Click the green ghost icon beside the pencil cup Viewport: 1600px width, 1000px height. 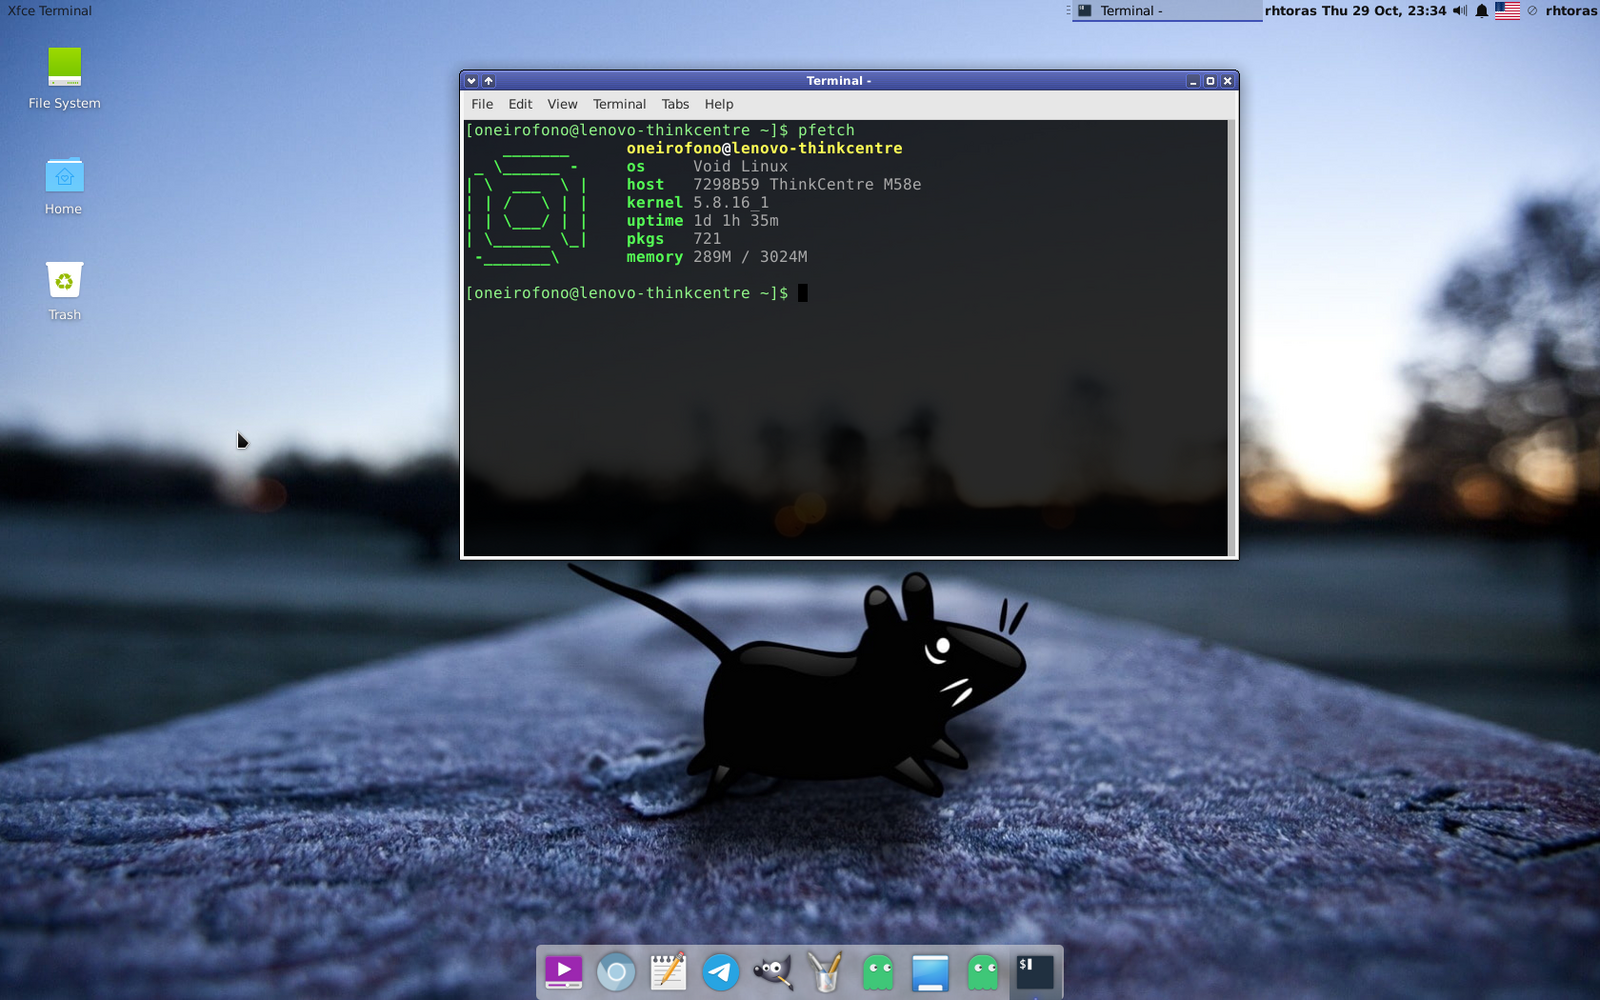[878, 972]
